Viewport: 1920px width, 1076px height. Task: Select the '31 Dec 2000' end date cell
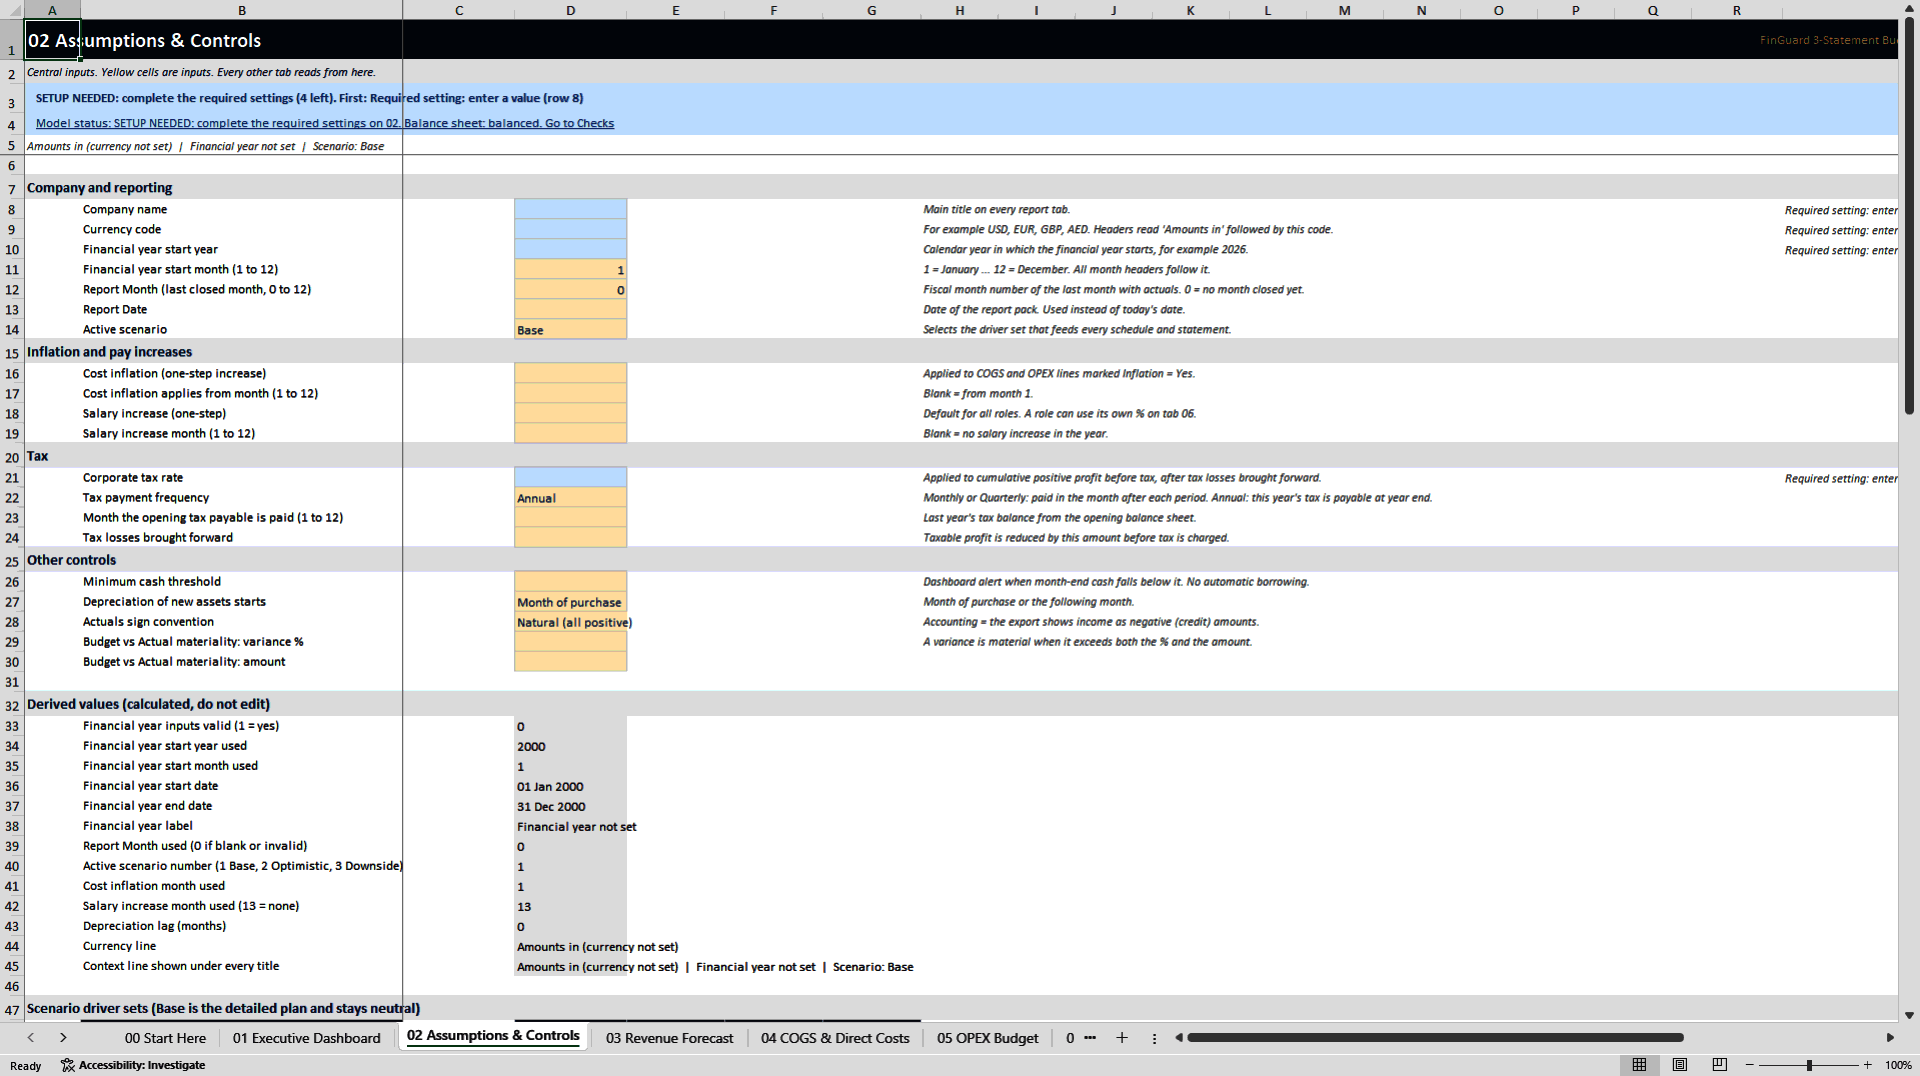[x=570, y=806]
